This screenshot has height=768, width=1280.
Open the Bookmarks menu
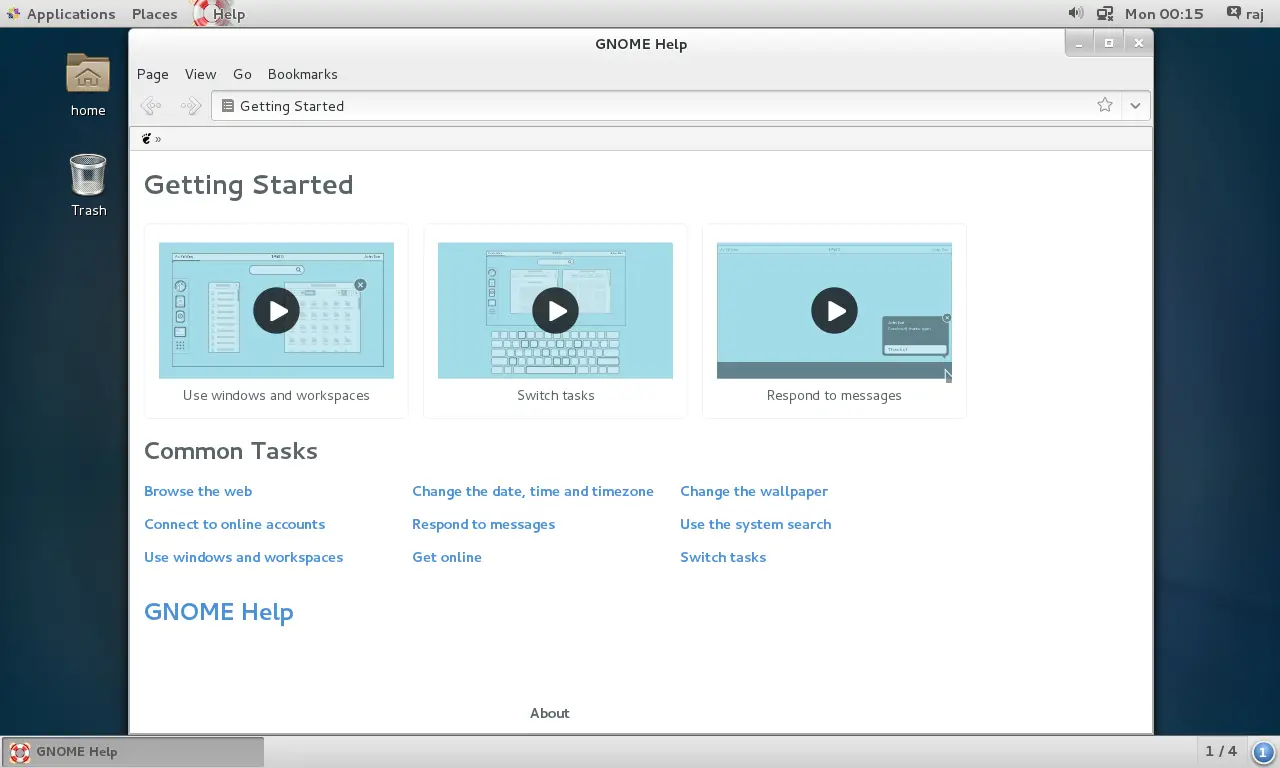(x=303, y=74)
